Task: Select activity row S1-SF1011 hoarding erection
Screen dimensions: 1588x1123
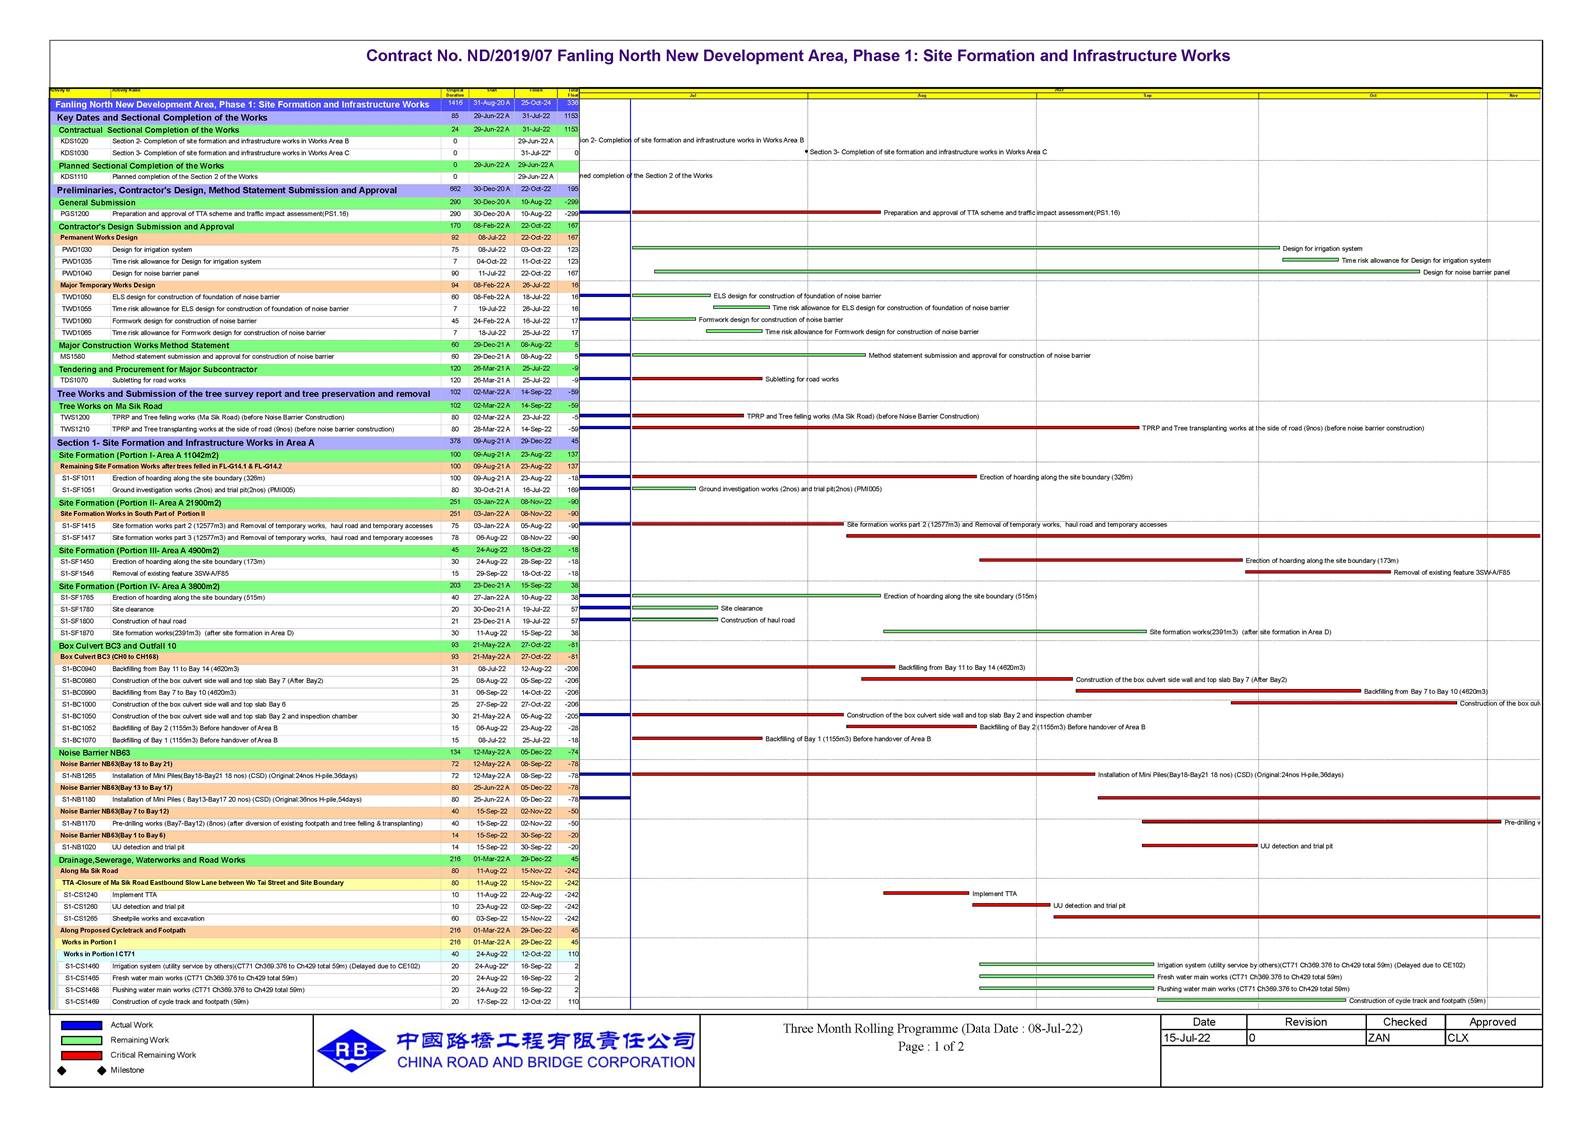Action: [315, 478]
